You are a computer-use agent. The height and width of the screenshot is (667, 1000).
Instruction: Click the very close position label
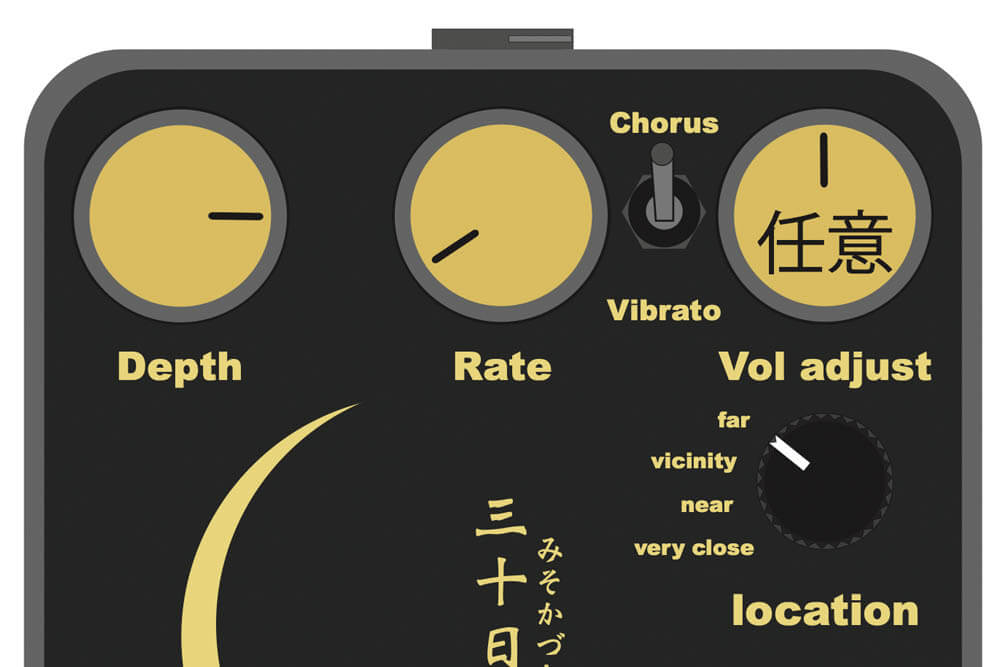[x=694, y=548]
